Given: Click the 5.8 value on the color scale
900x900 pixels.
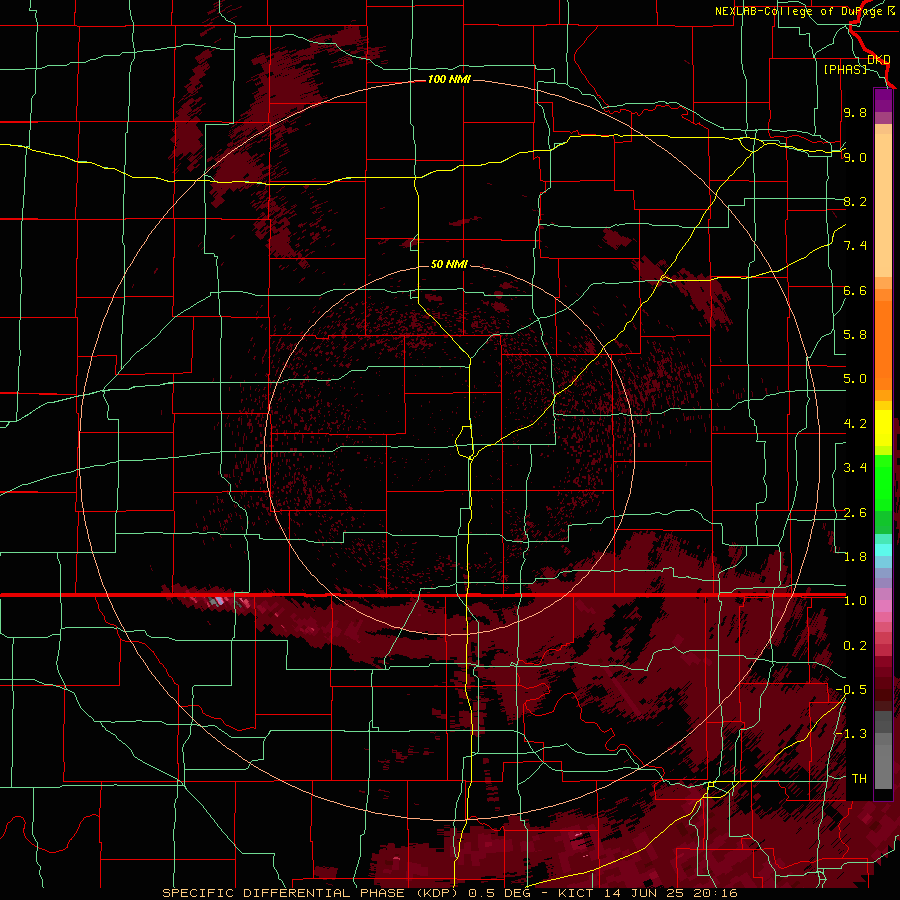Looking at the screenshot, I should click(x=855, y=335).
